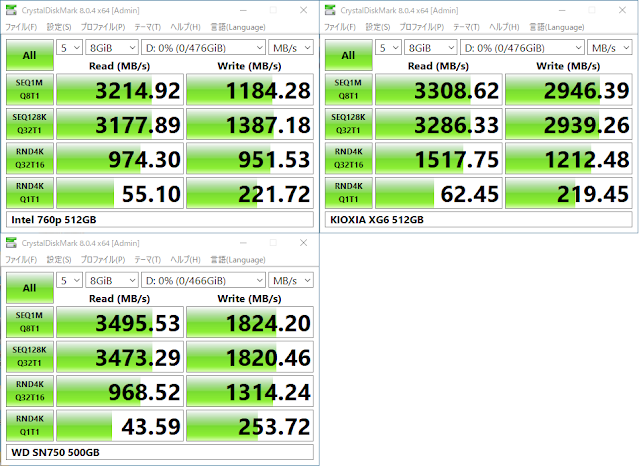Viewport: 639px width, 466px height.
Task: Open ヘルプ(H) menu in WD SN750 window
Action: (185, 260)
